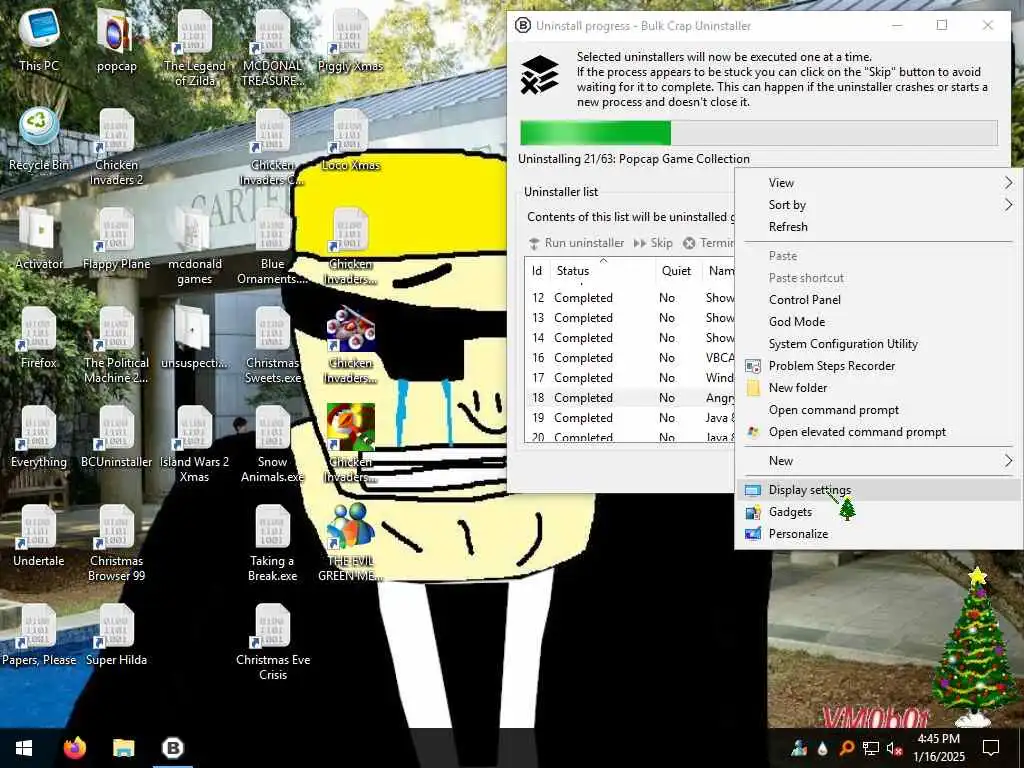Screen dimensions: 1024x768
Task: Select the Papers, Please shortcut
Action: pyautogui.click(x=39, y=635)
